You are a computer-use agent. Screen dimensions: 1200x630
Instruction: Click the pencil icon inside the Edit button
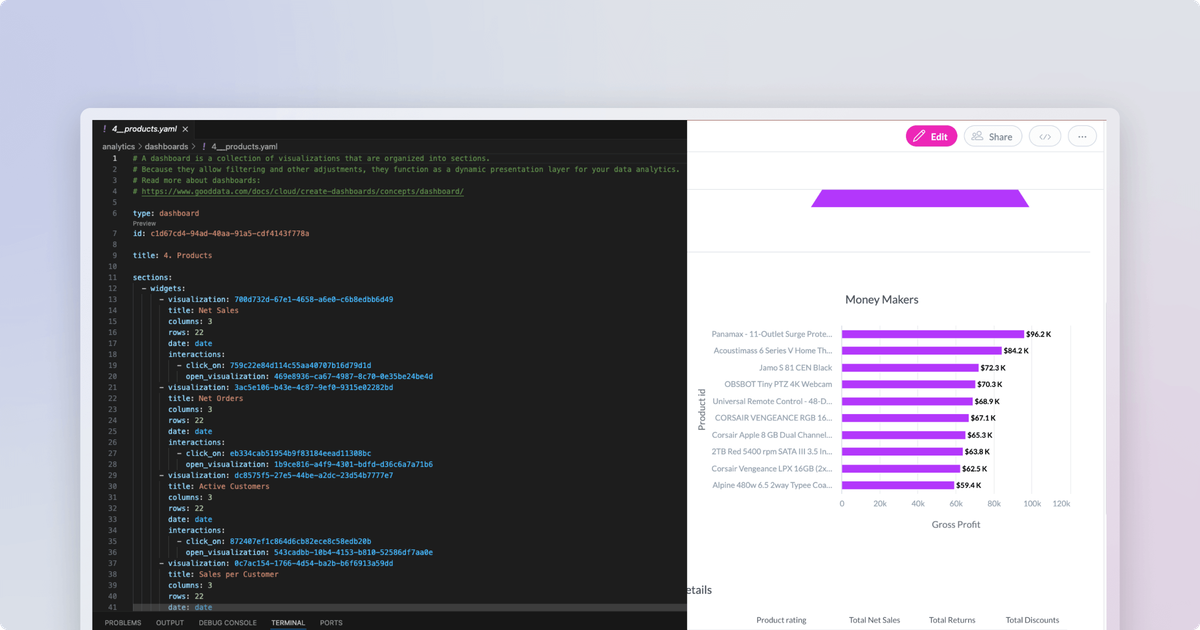tap(919, 136)
